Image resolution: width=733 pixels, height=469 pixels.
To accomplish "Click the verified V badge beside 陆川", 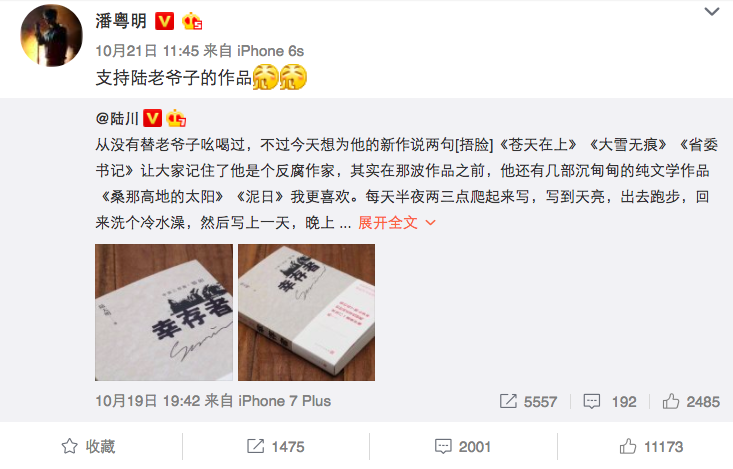I will tap(152, 118).
